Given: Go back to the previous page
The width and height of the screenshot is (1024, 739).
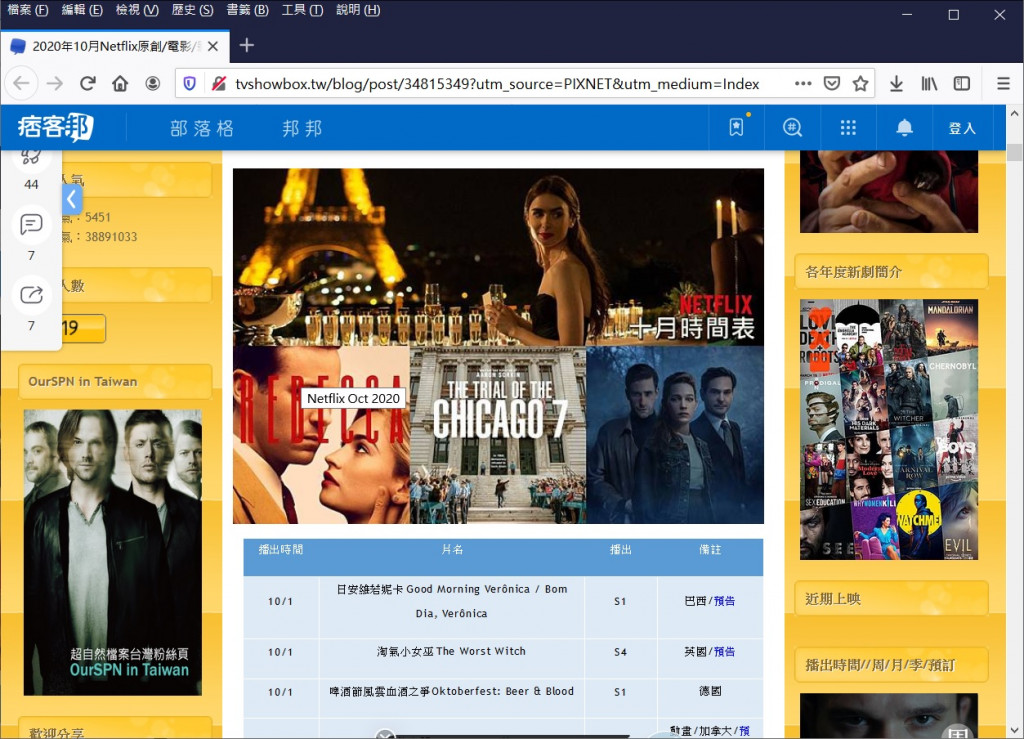Looking at the screenshot, I should (22, 84).
